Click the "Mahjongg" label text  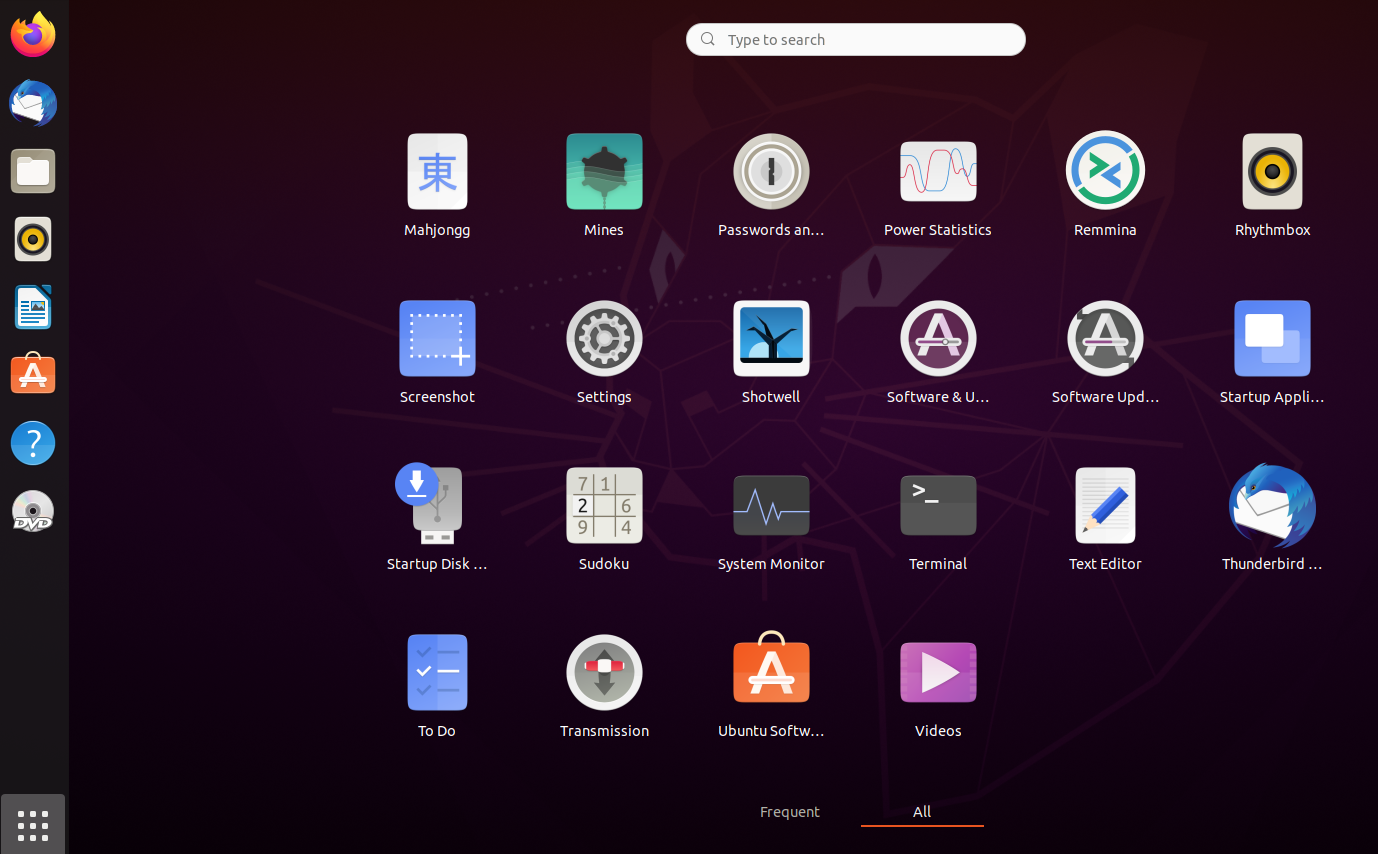(x=437, y=230)
